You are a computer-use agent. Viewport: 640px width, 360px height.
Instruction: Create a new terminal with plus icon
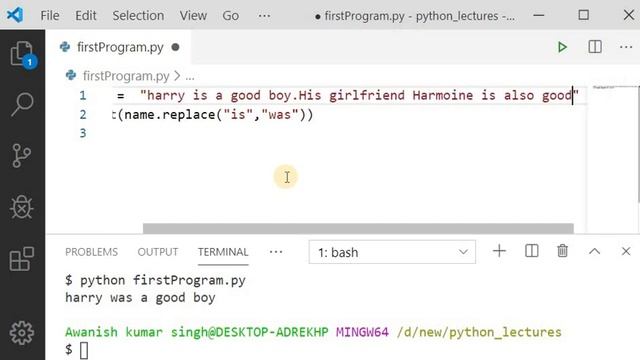[499, 251]
